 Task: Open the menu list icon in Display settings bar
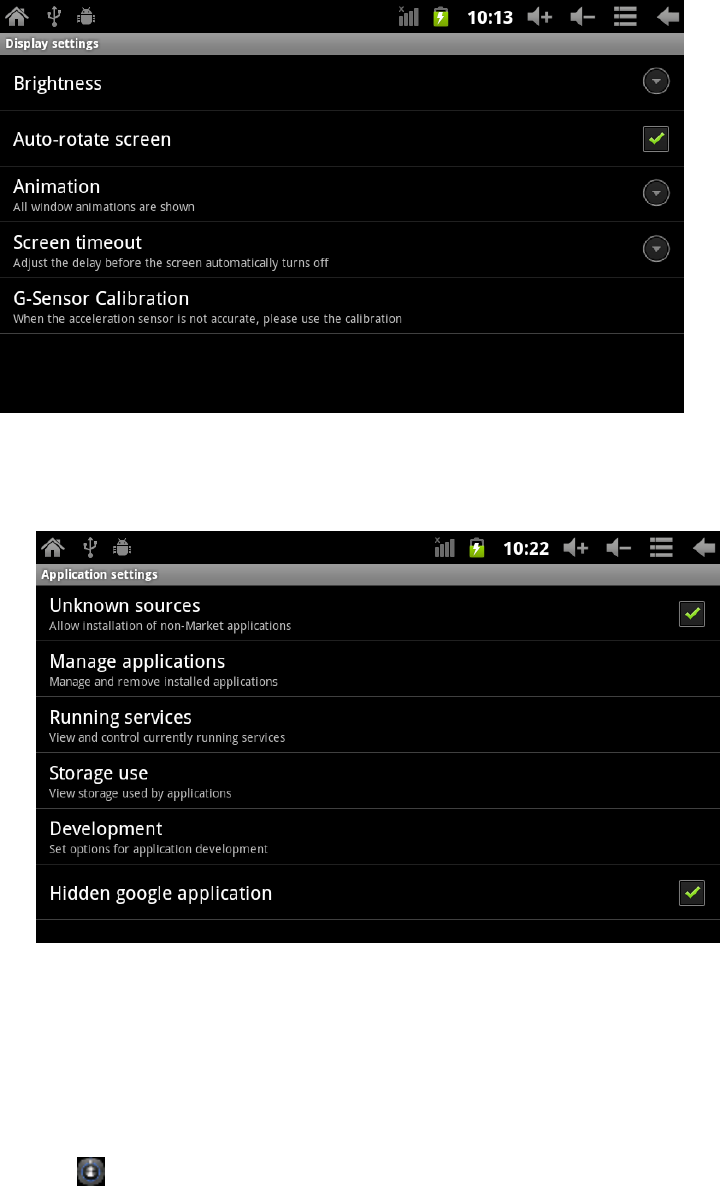[625, 17]
